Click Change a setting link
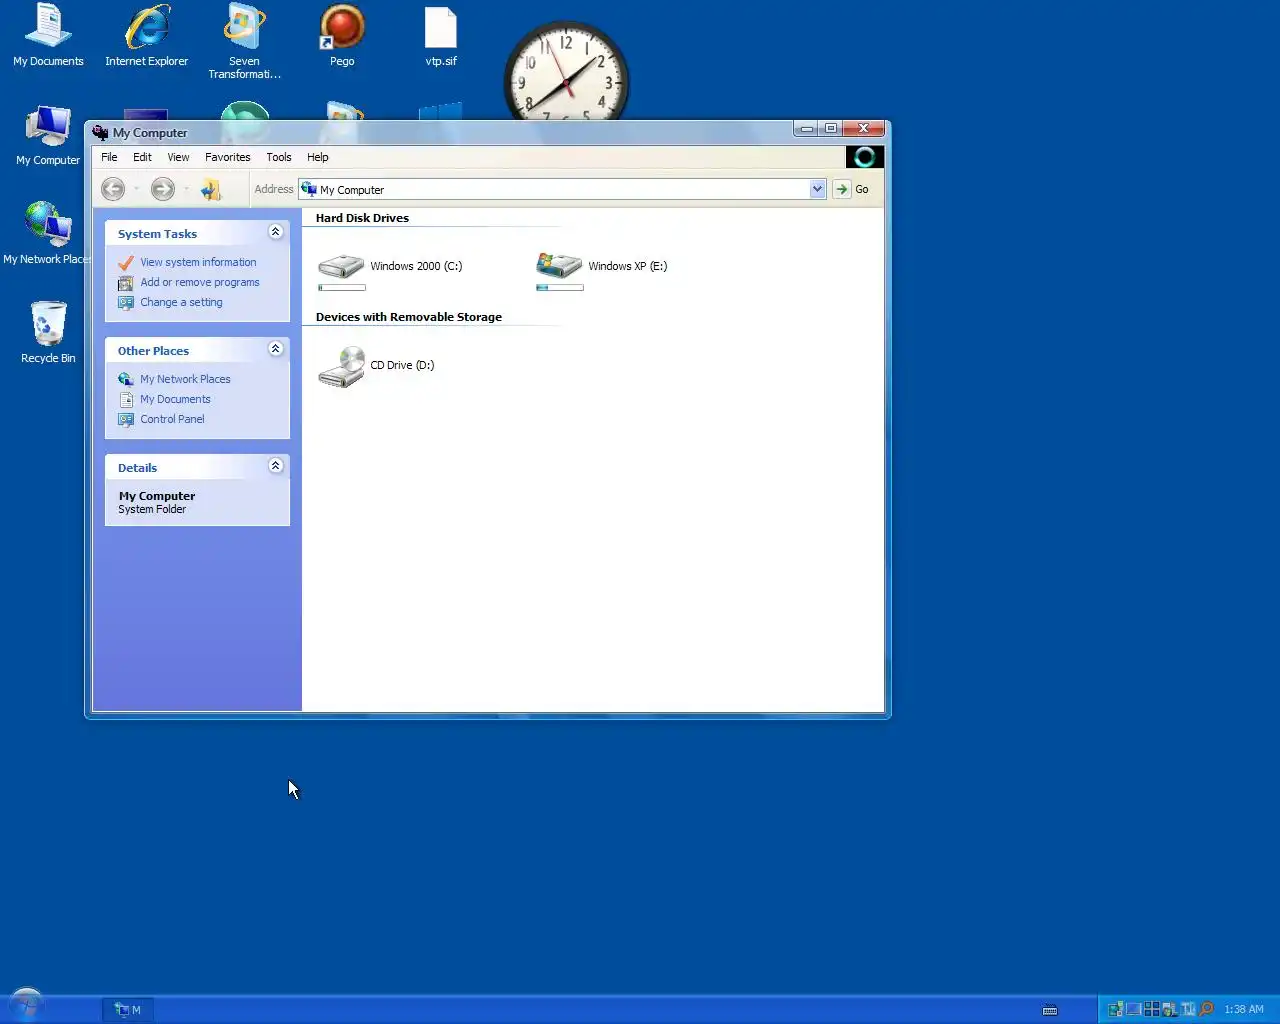The width and height of the screenshot is (1280, 1024). coord(181,302)
